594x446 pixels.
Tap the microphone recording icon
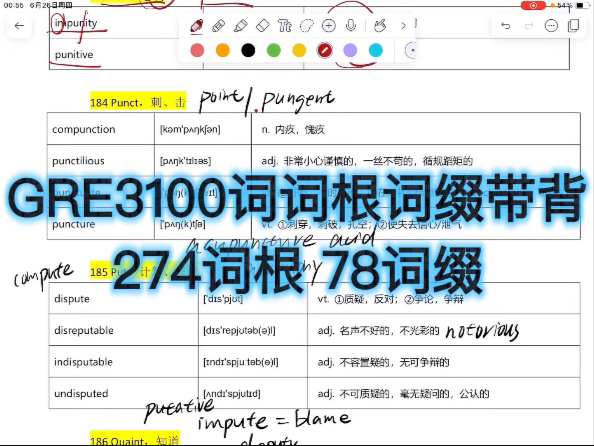[351, 26]
